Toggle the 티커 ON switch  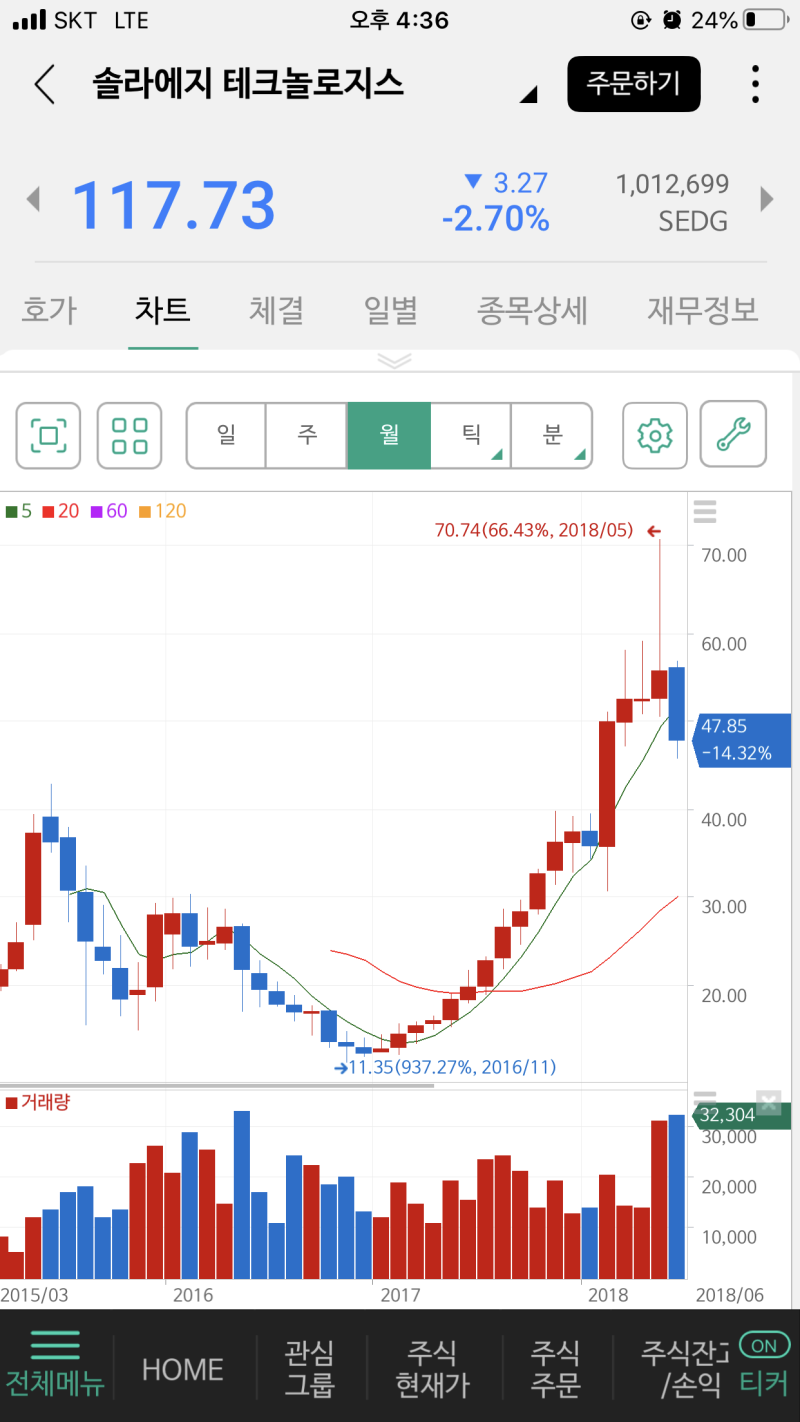(763, 1347)
